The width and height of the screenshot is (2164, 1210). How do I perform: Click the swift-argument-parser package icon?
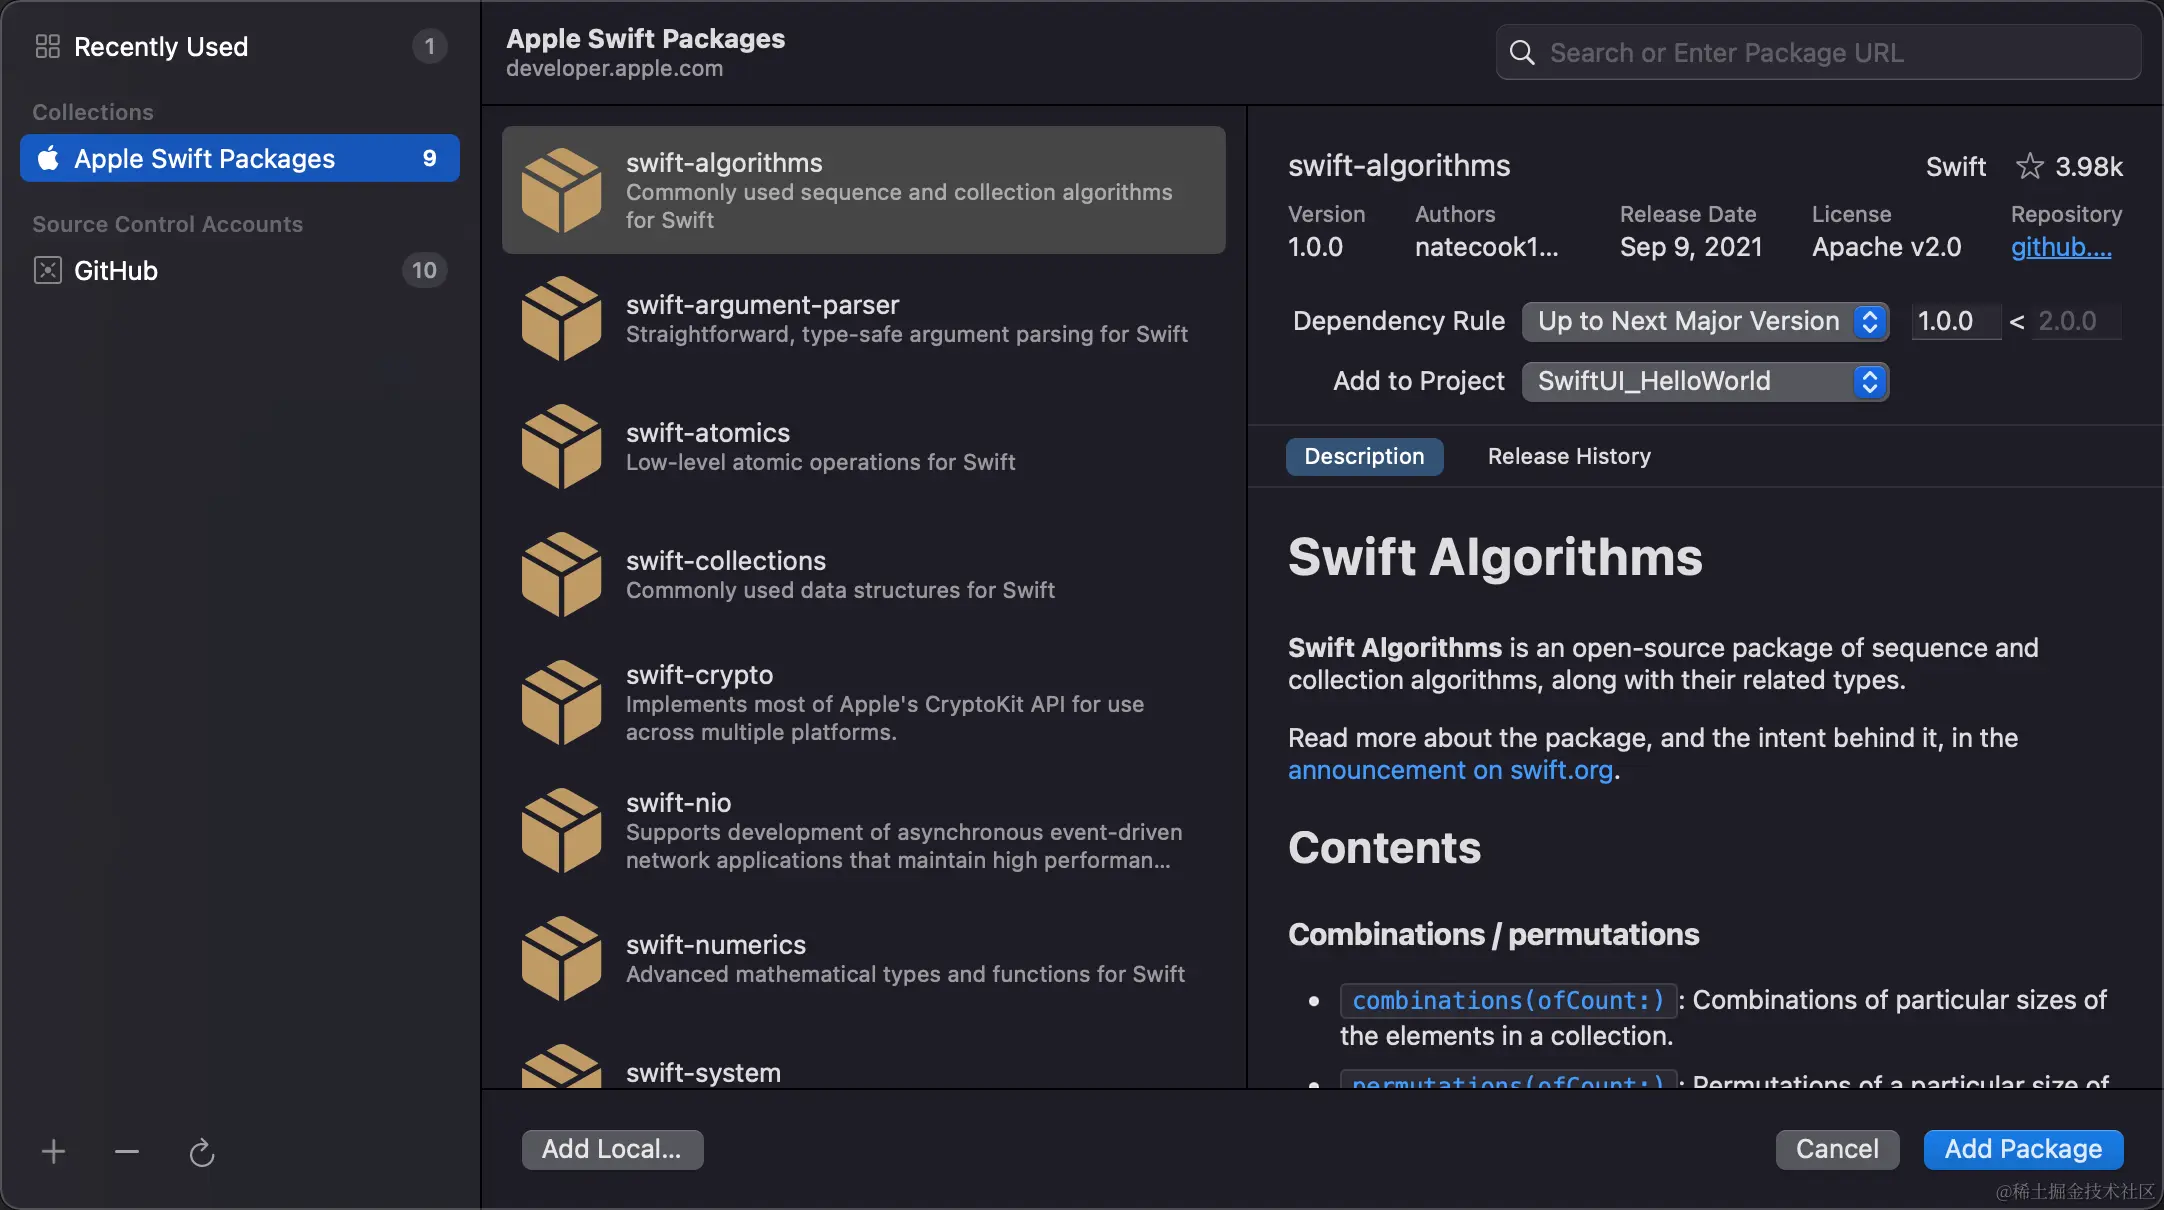pos(561,318)
